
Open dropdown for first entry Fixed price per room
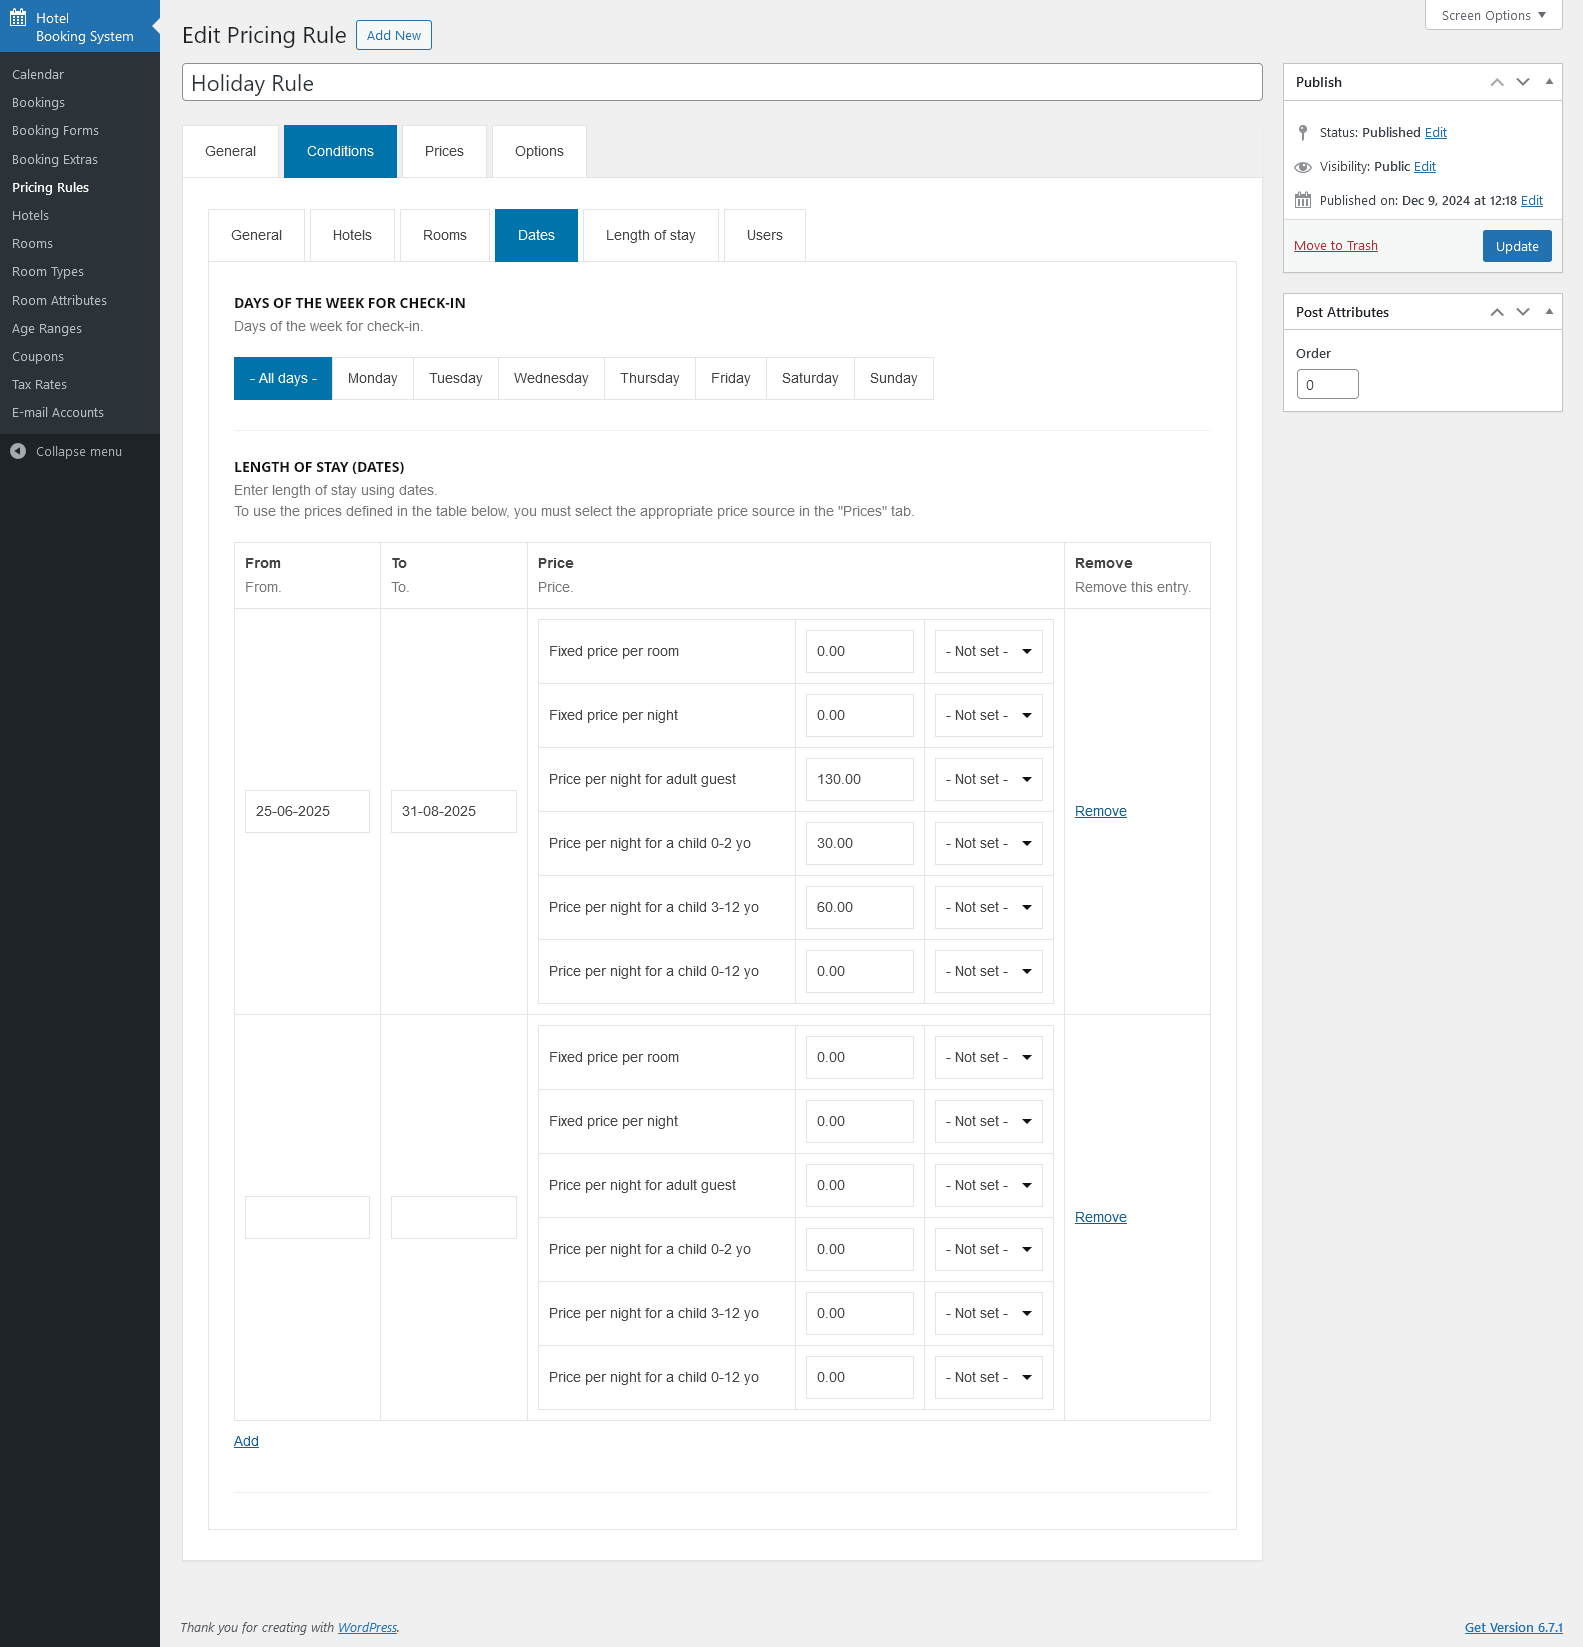click(988, 651)
